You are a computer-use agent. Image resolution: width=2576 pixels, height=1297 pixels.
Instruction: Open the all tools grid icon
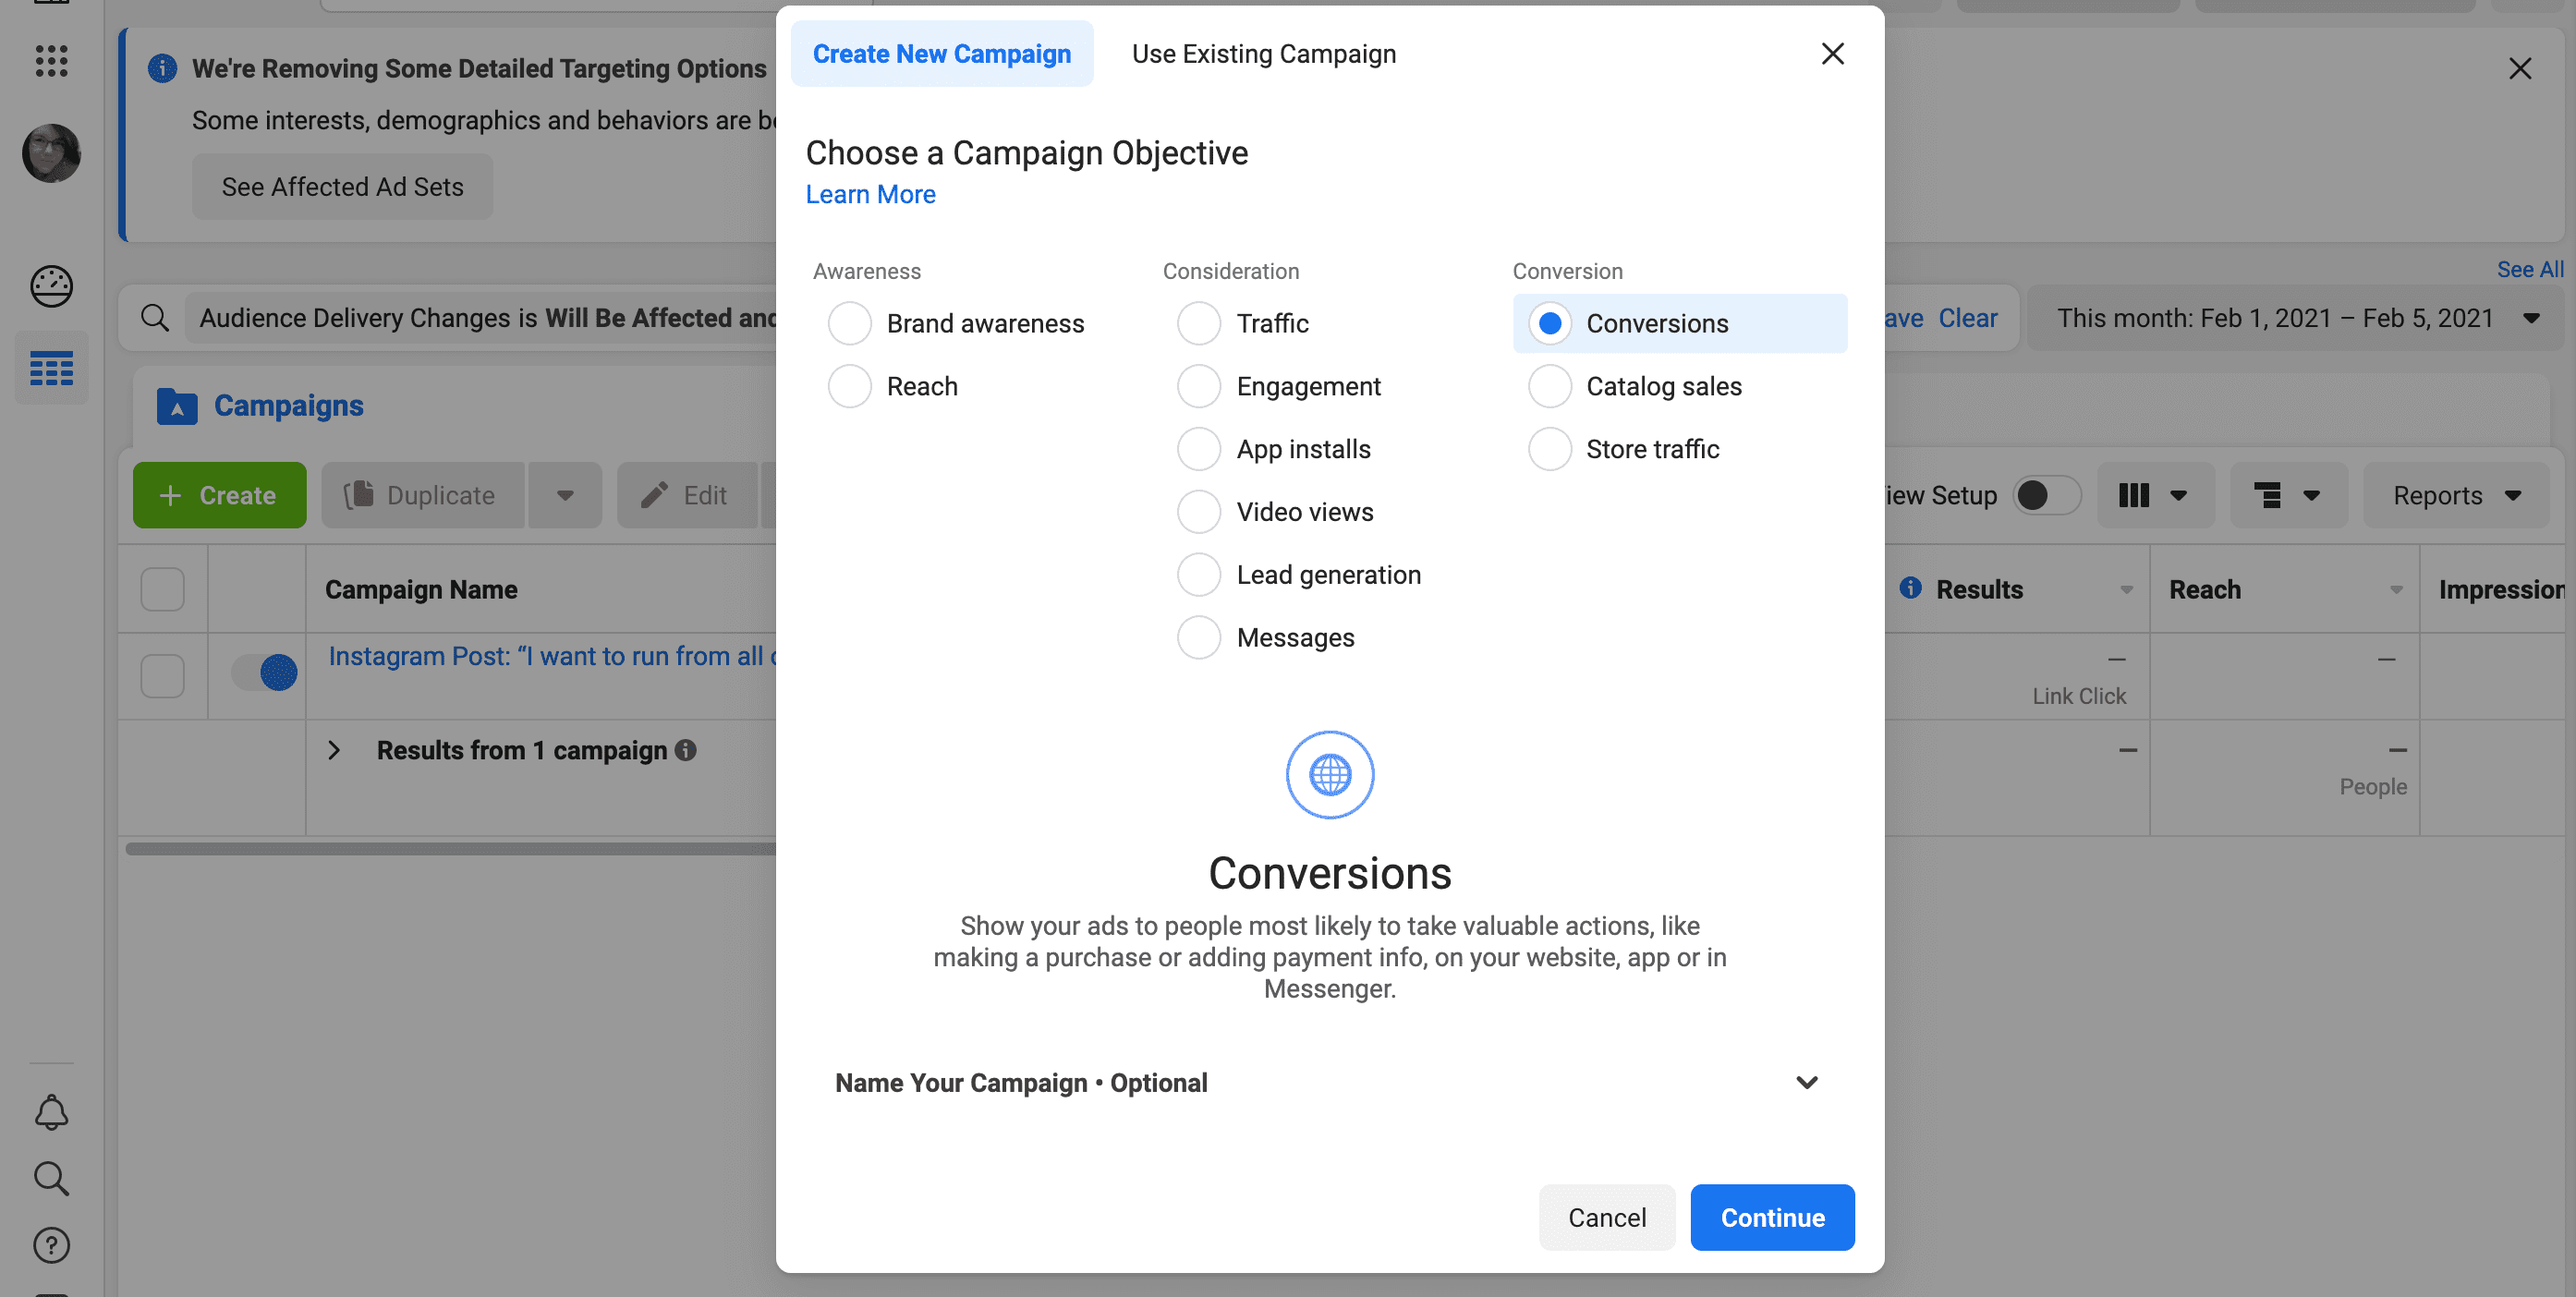[51, 62]
